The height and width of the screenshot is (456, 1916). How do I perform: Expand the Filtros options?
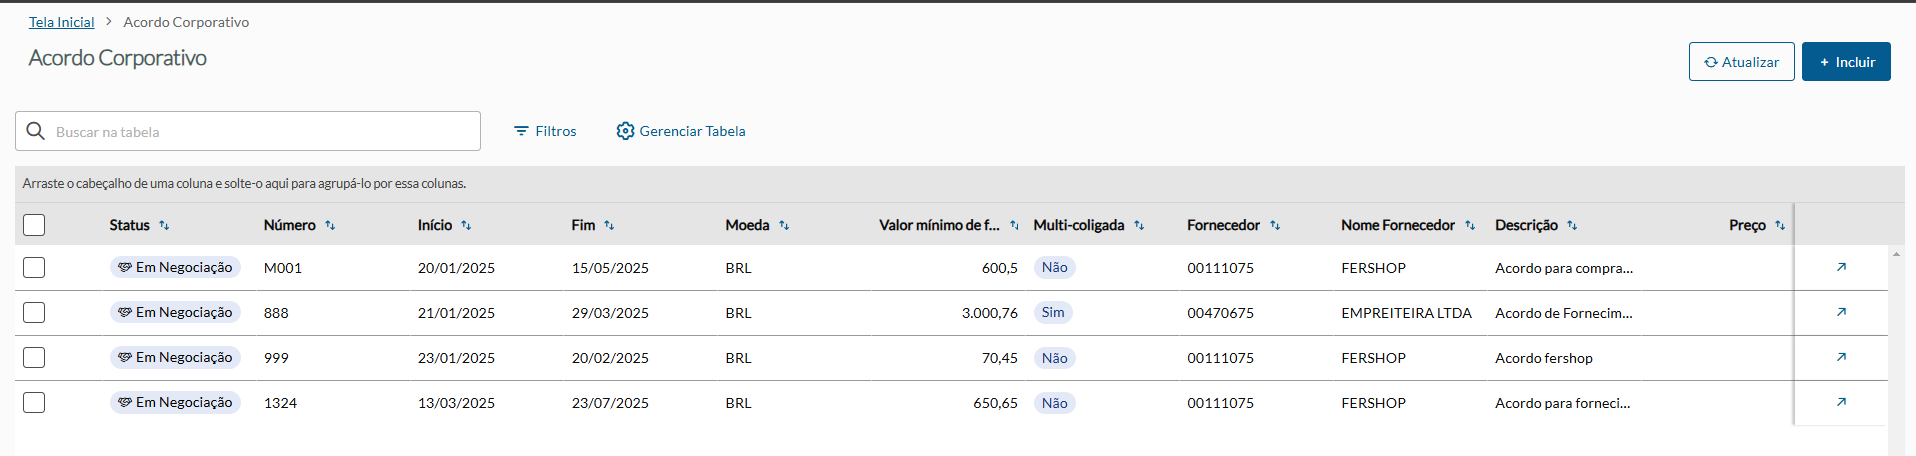point(545,131)
